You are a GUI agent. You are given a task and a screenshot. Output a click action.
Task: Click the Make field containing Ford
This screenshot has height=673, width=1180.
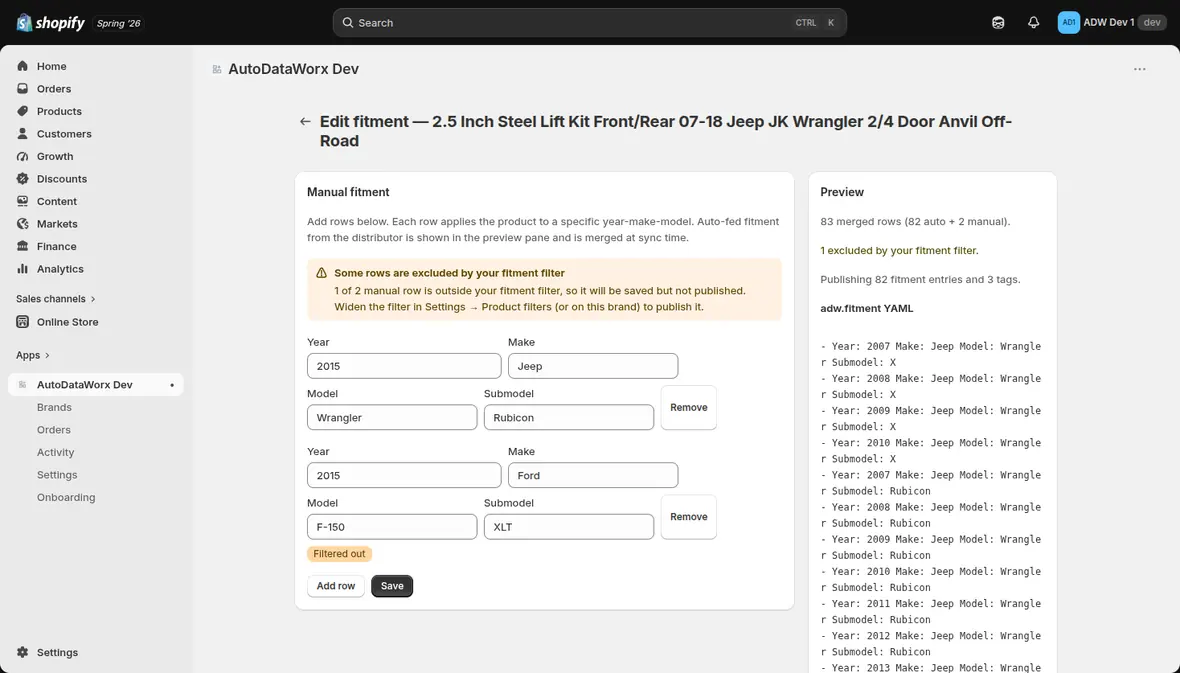593,476
